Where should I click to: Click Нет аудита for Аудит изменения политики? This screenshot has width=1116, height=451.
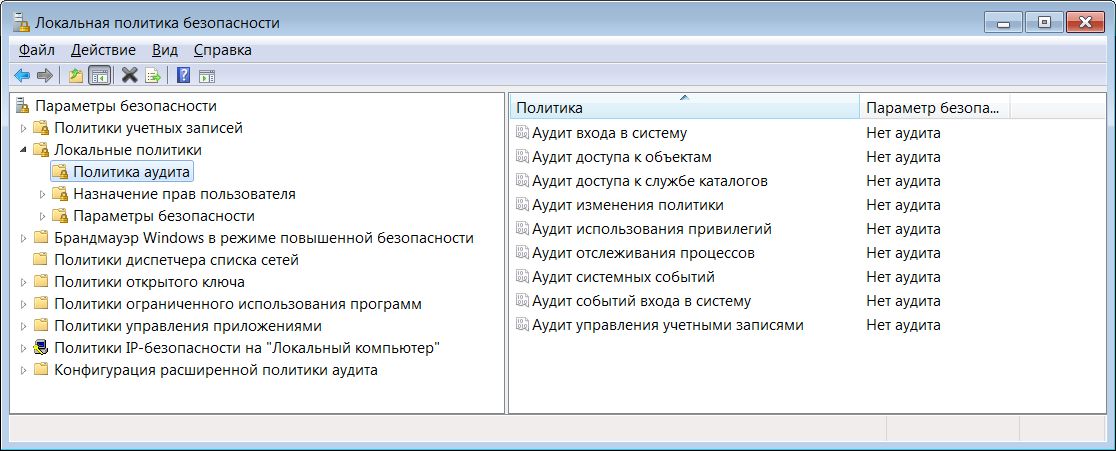903,206
